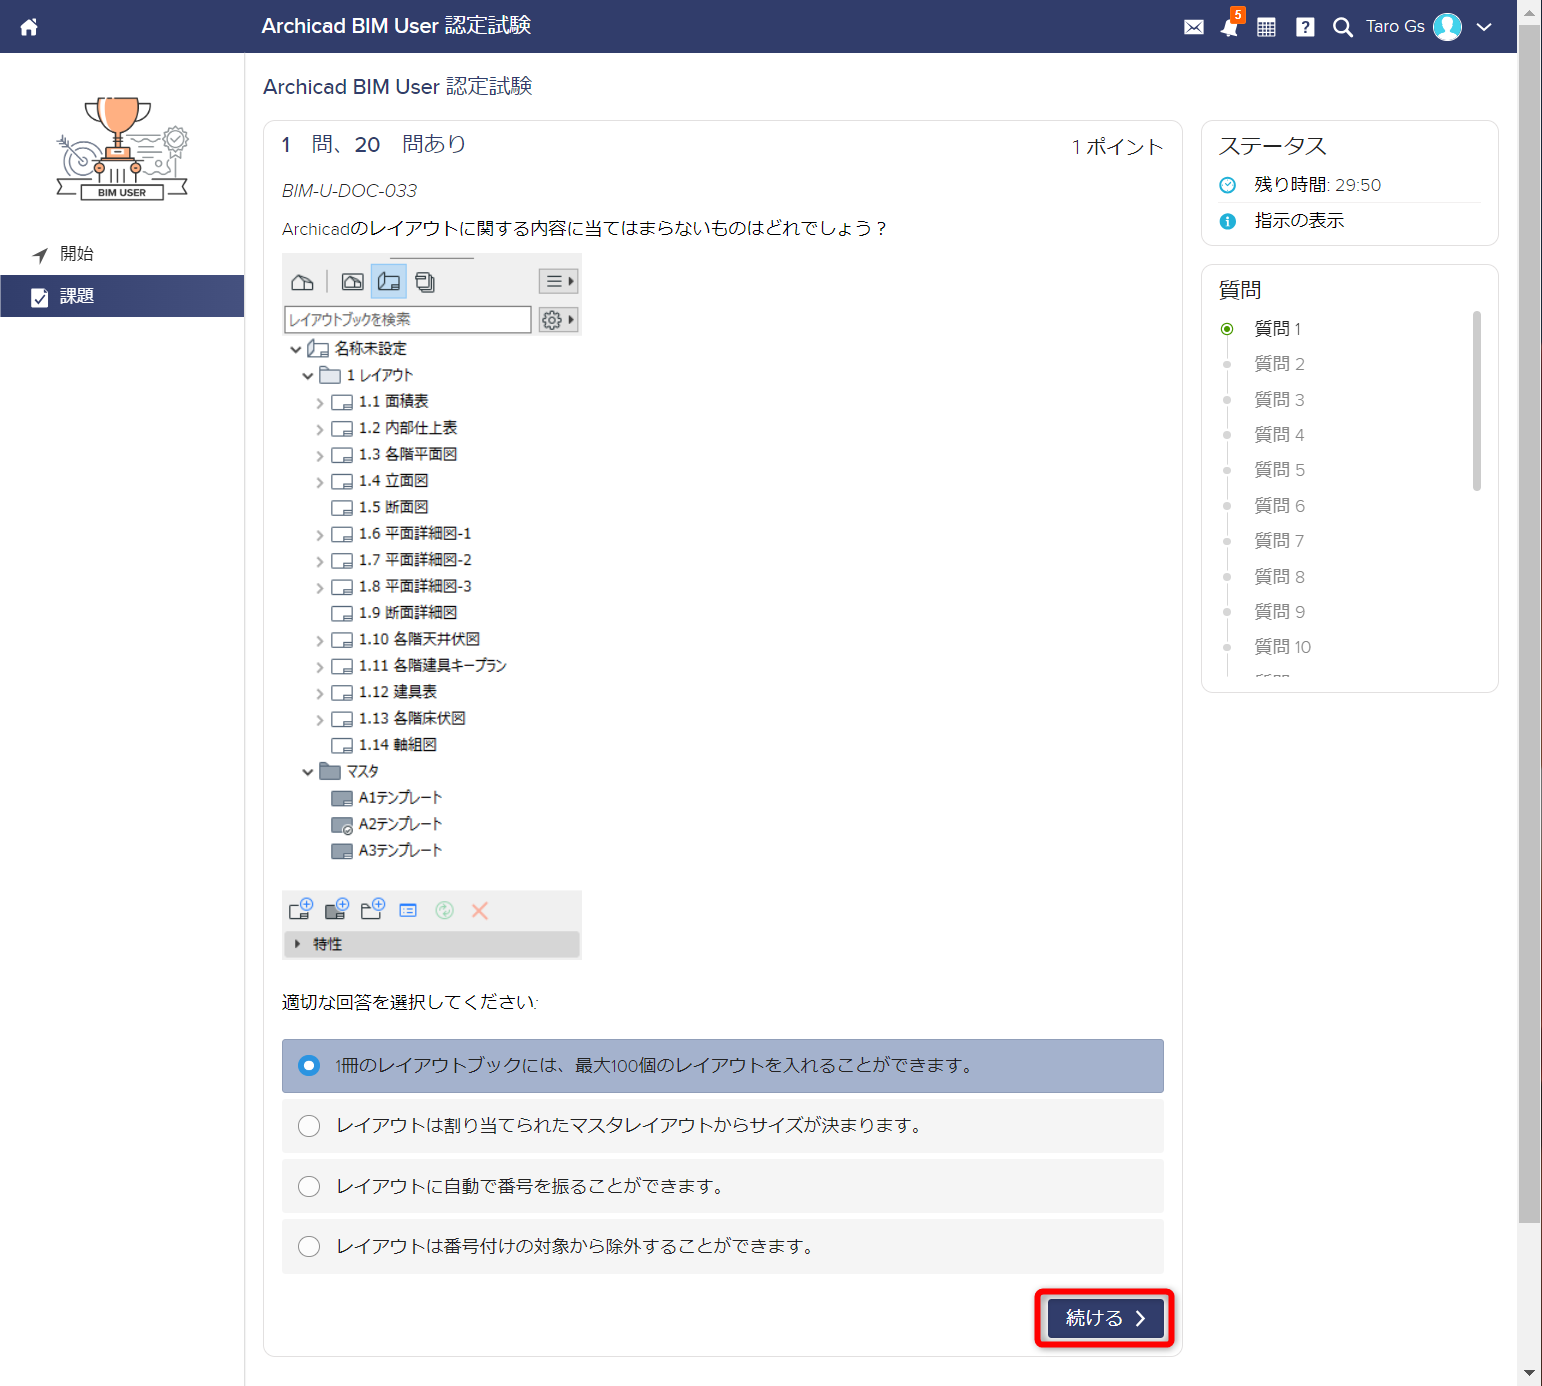
Task: Go to 質問 2 in question list
Action: pyautogui.click(x=1279, y=364)
